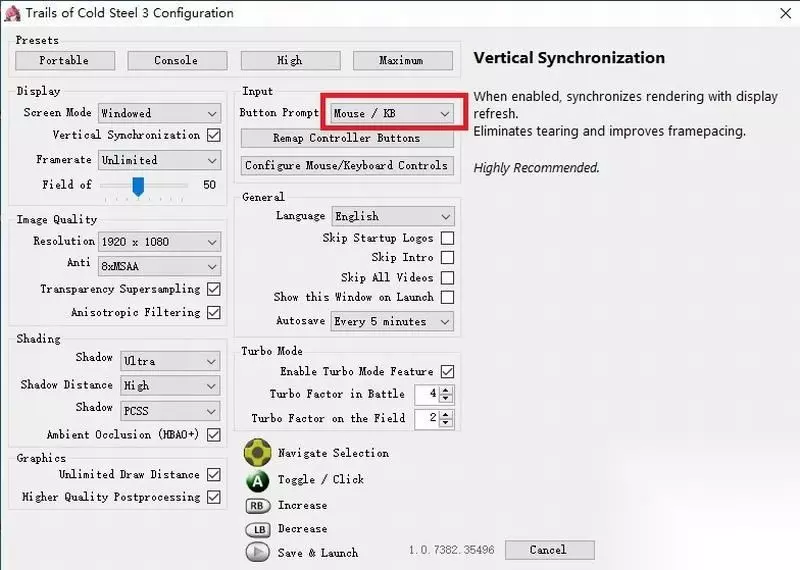Open the Anti-aliasing 8xMSAA dropdown

click(159, 266)
